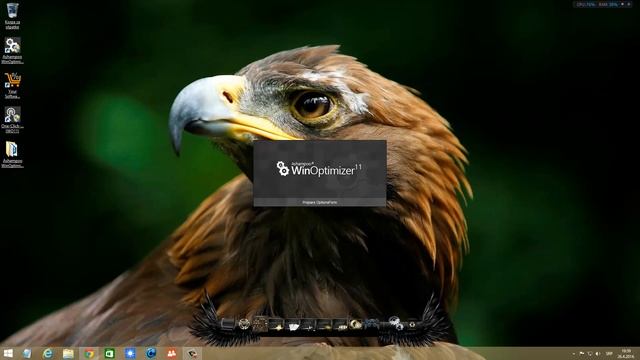Image resolution: width=640 pixels, height=360 pixels.
Task: Launch the One Click Optimizer desktop shortcut
Action: [12, 120]
